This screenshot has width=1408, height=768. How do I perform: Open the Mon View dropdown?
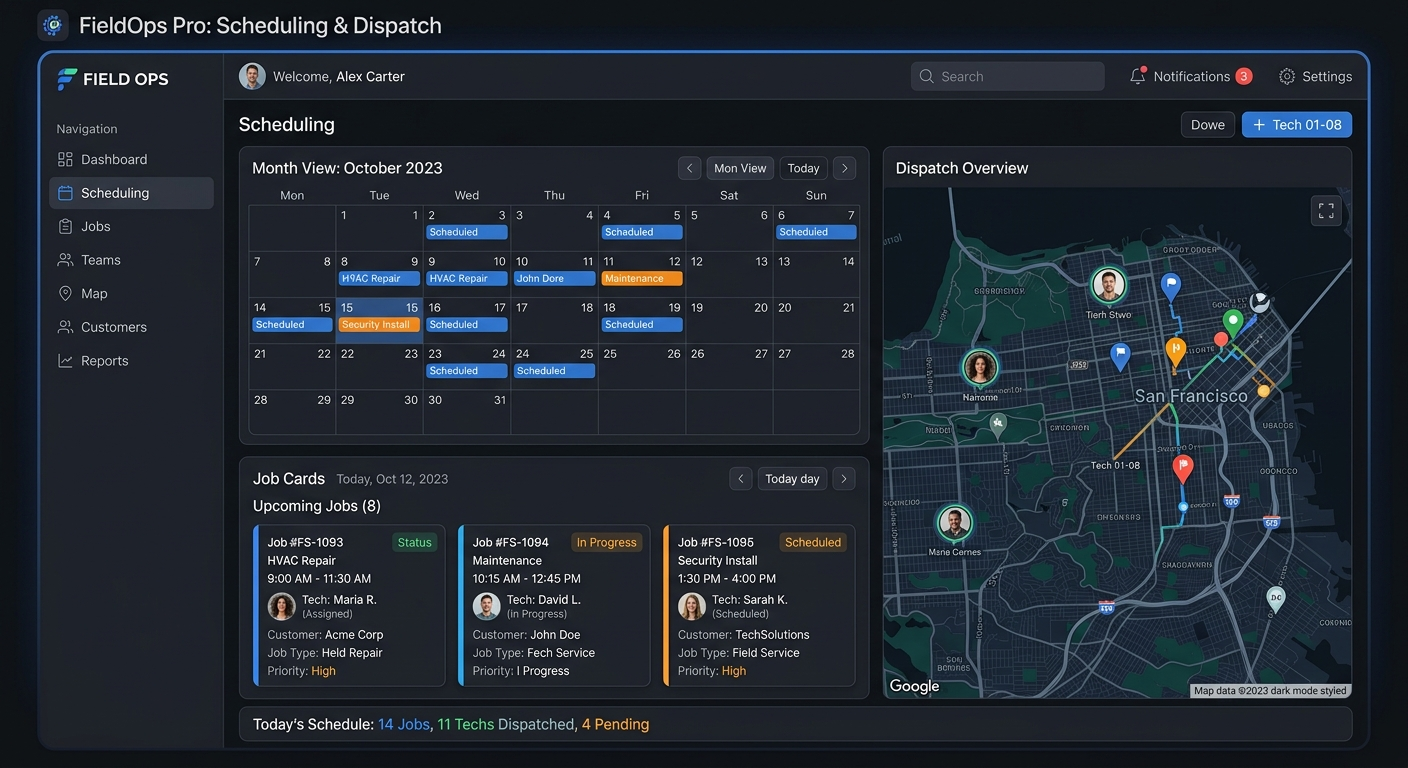tap(739, 167)
